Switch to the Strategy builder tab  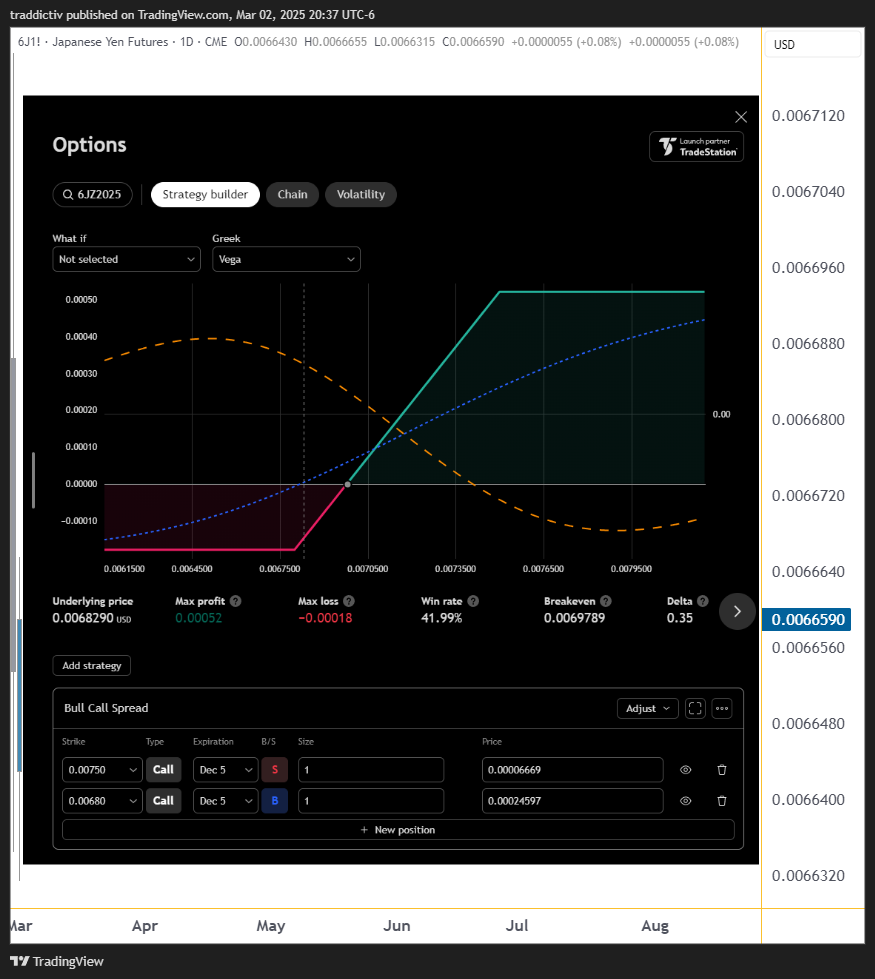[205, 194]
